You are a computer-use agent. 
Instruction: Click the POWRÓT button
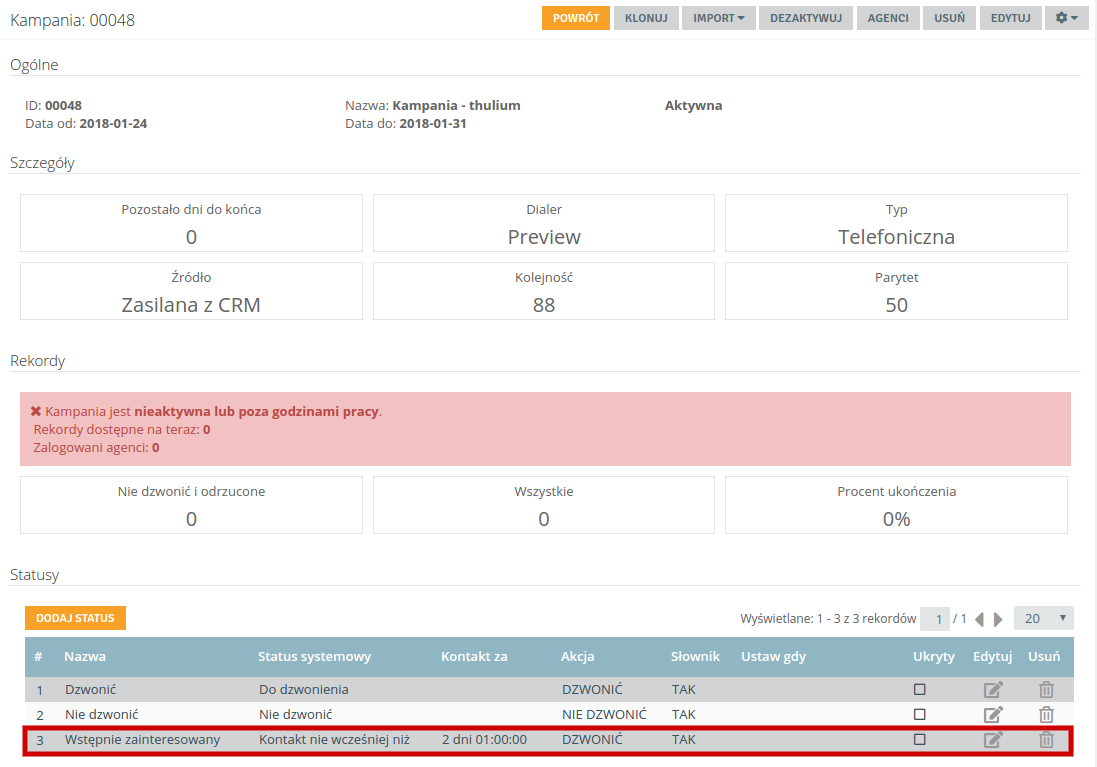click(576, 18)
